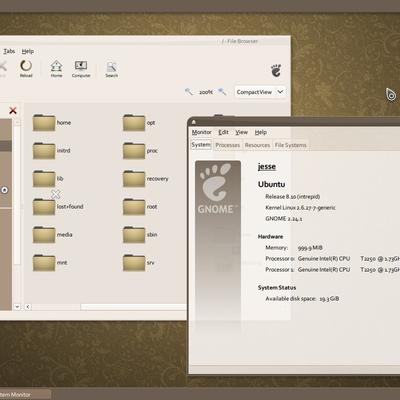Zoom in with right magnifier icon
Image resolution: width=400 pixels, height=400 pixels.
click(222, 92)
